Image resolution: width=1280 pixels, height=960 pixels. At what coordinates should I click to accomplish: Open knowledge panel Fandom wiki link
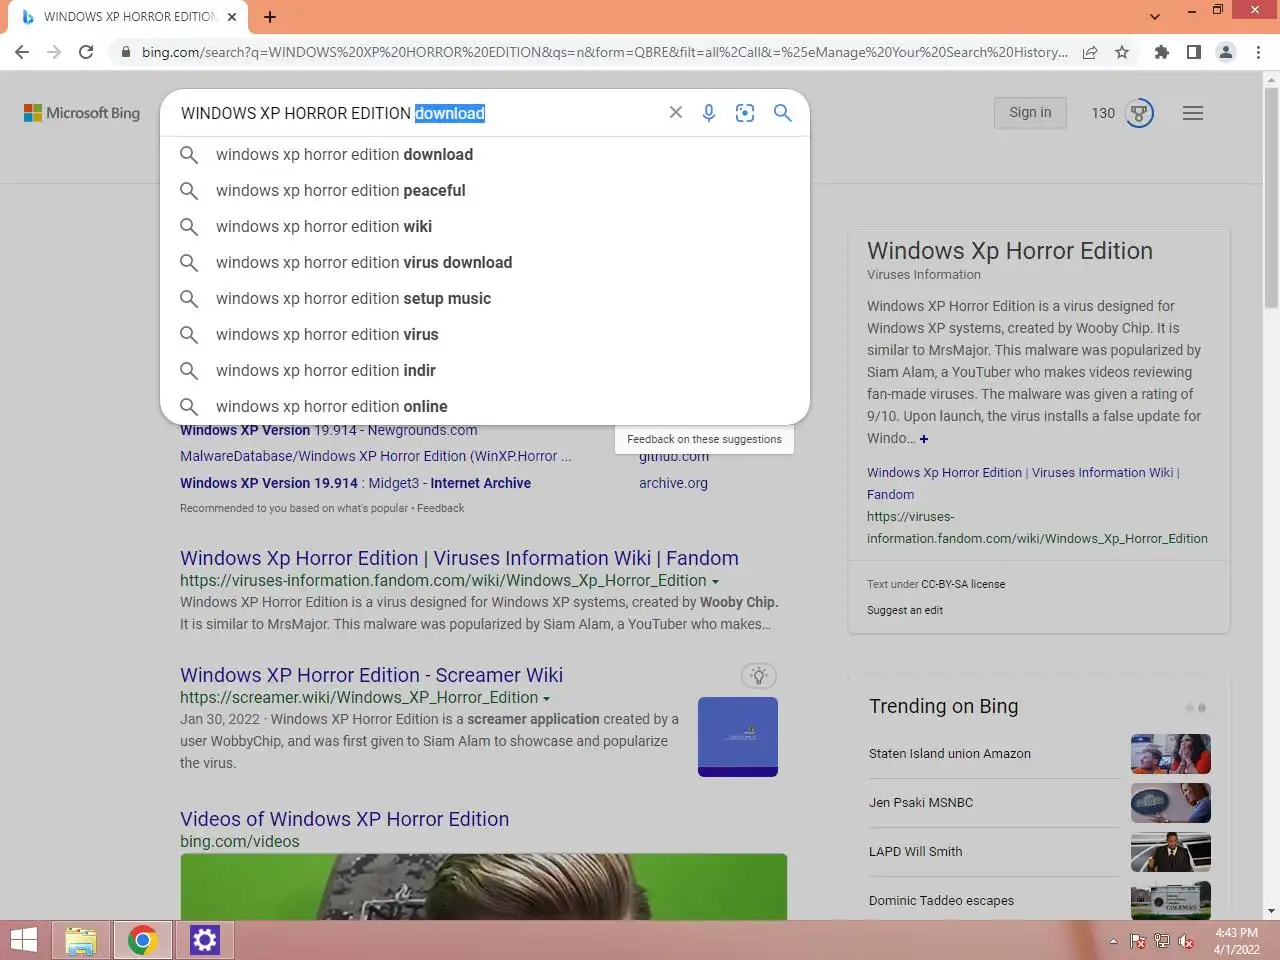[1023, 483]
